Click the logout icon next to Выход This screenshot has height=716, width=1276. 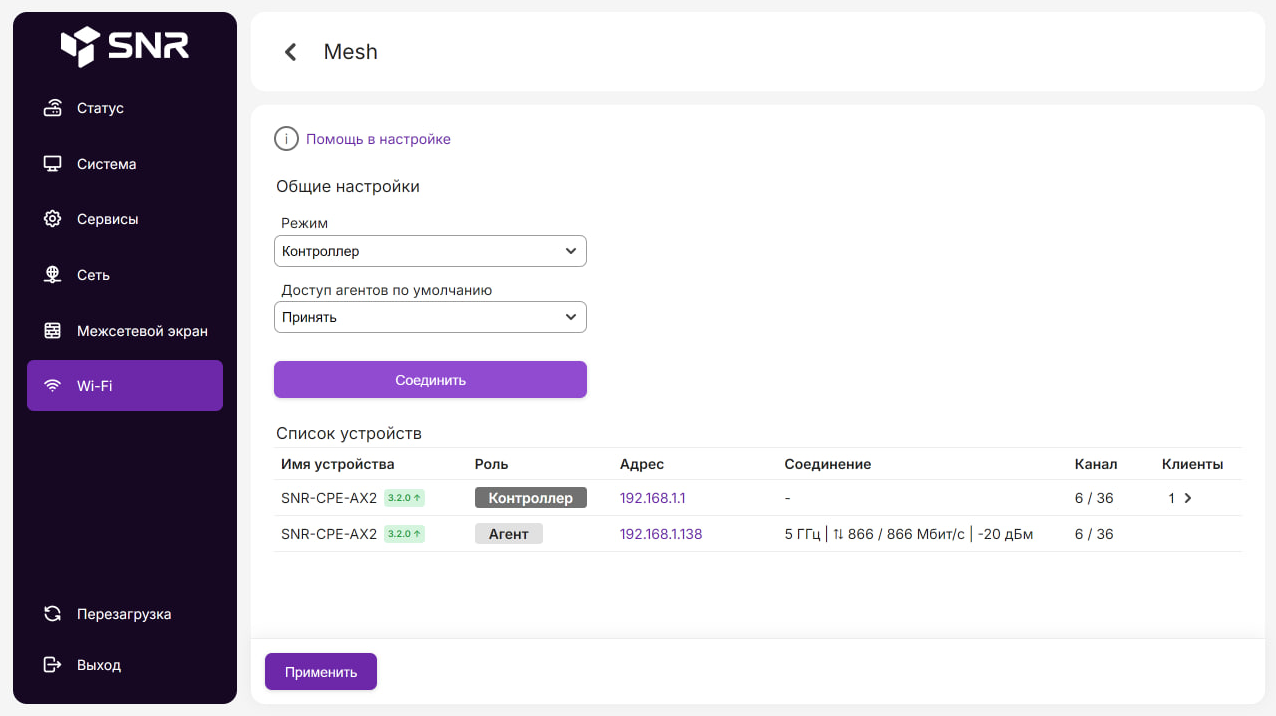tap(53, 665)
